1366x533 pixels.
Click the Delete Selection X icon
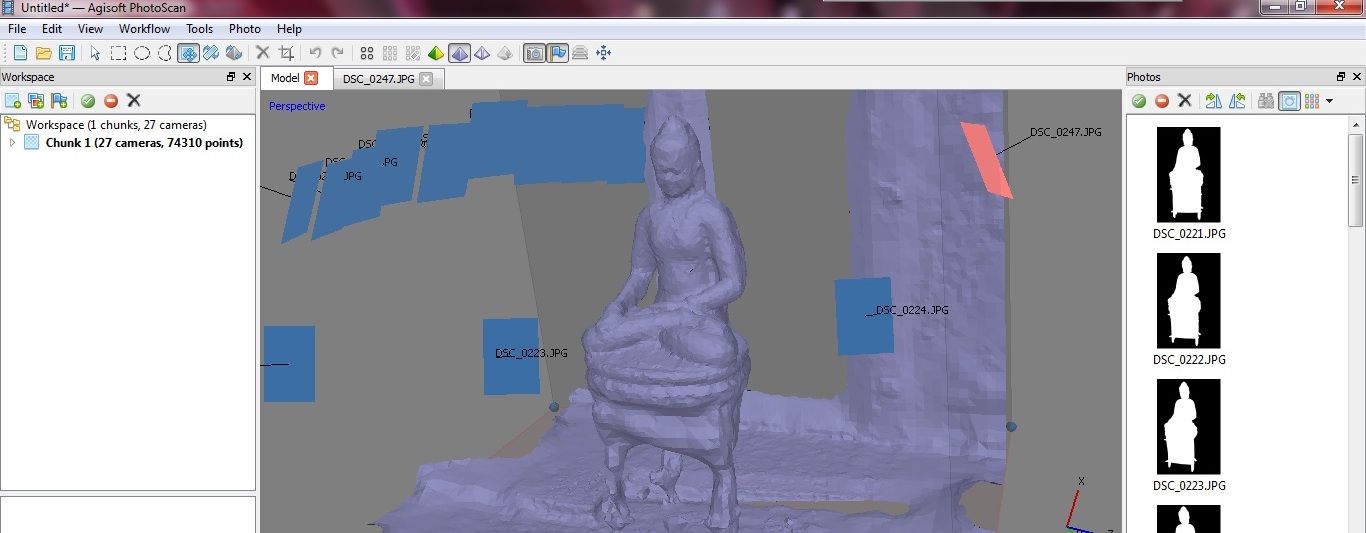pyautogui.click(x=263, y=53)
